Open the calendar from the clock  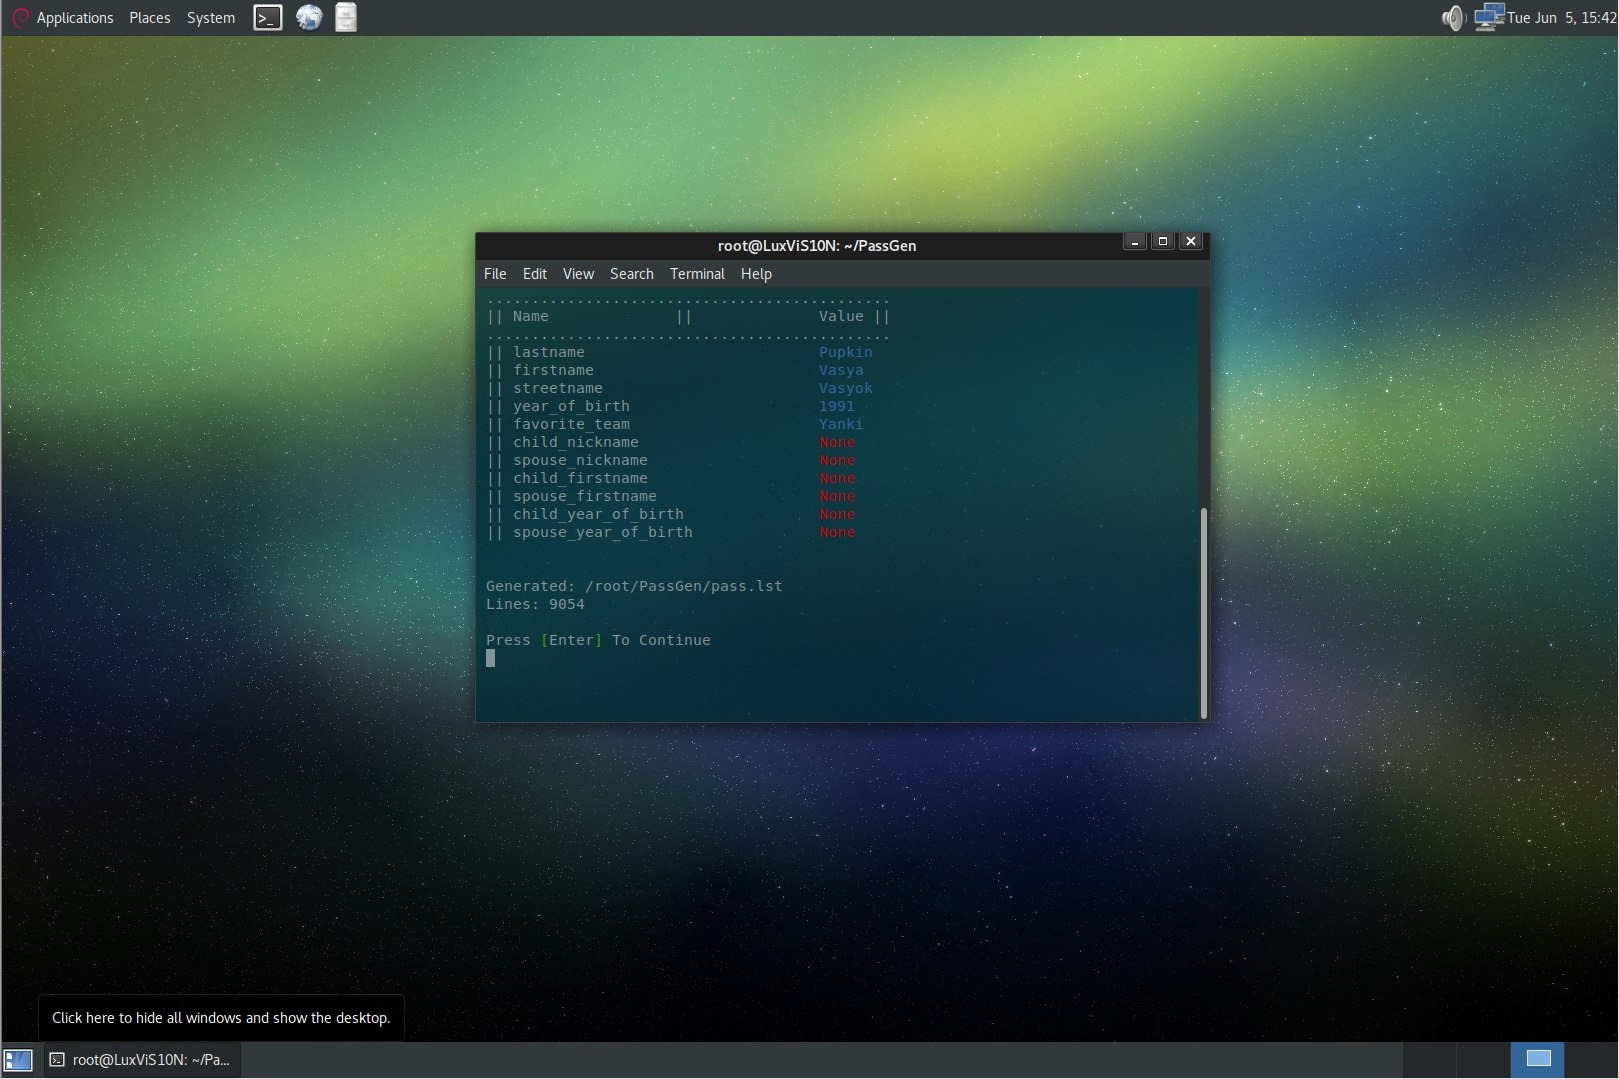(x=1561, y=18)
